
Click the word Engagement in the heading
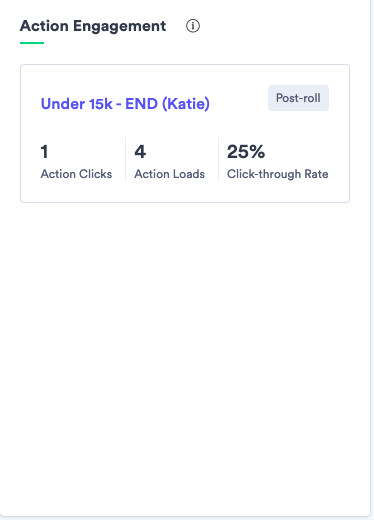(119, 27)
